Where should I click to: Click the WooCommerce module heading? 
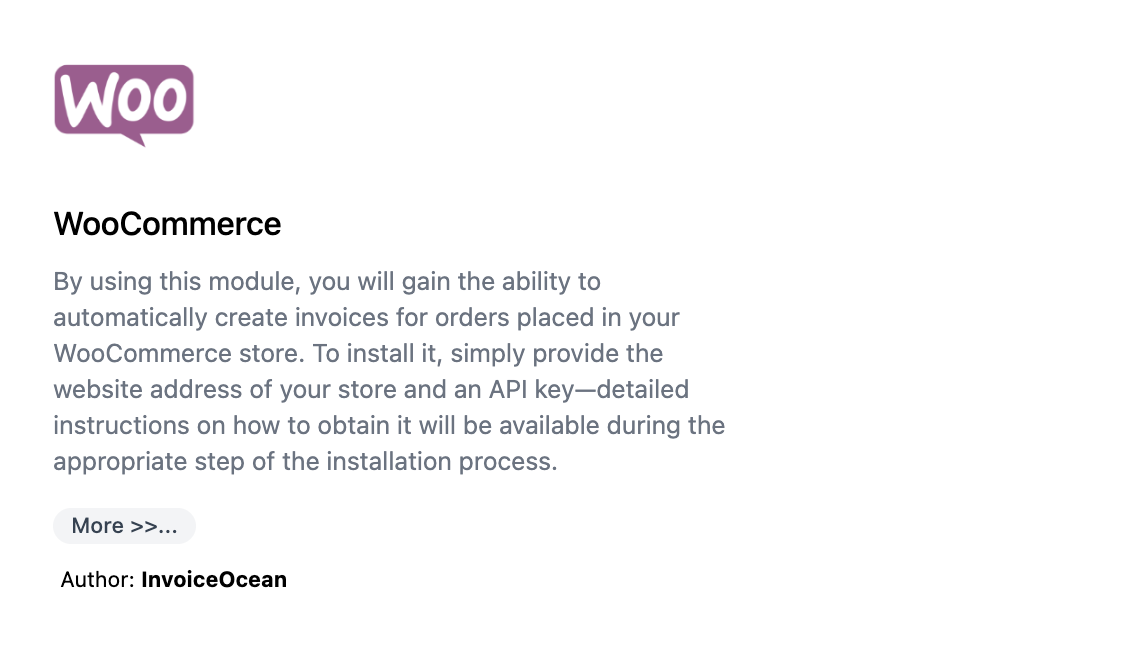167,224
